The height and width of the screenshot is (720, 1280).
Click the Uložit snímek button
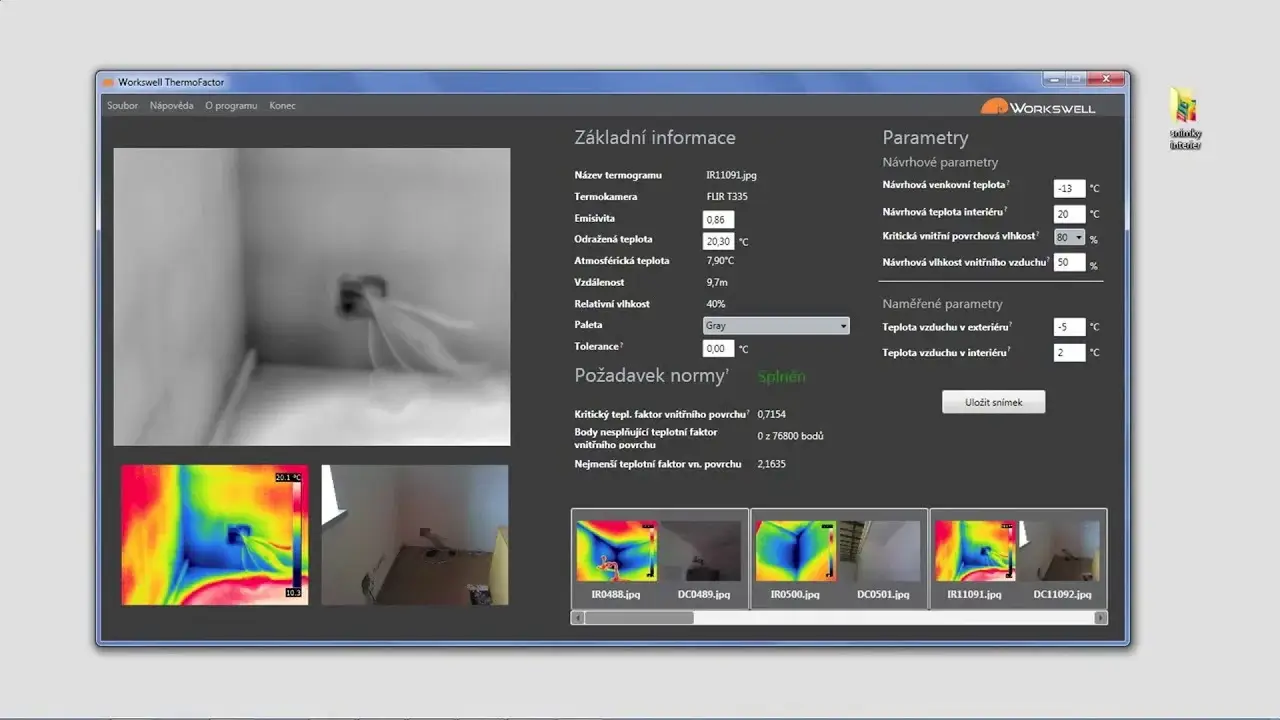click(993, 401)
